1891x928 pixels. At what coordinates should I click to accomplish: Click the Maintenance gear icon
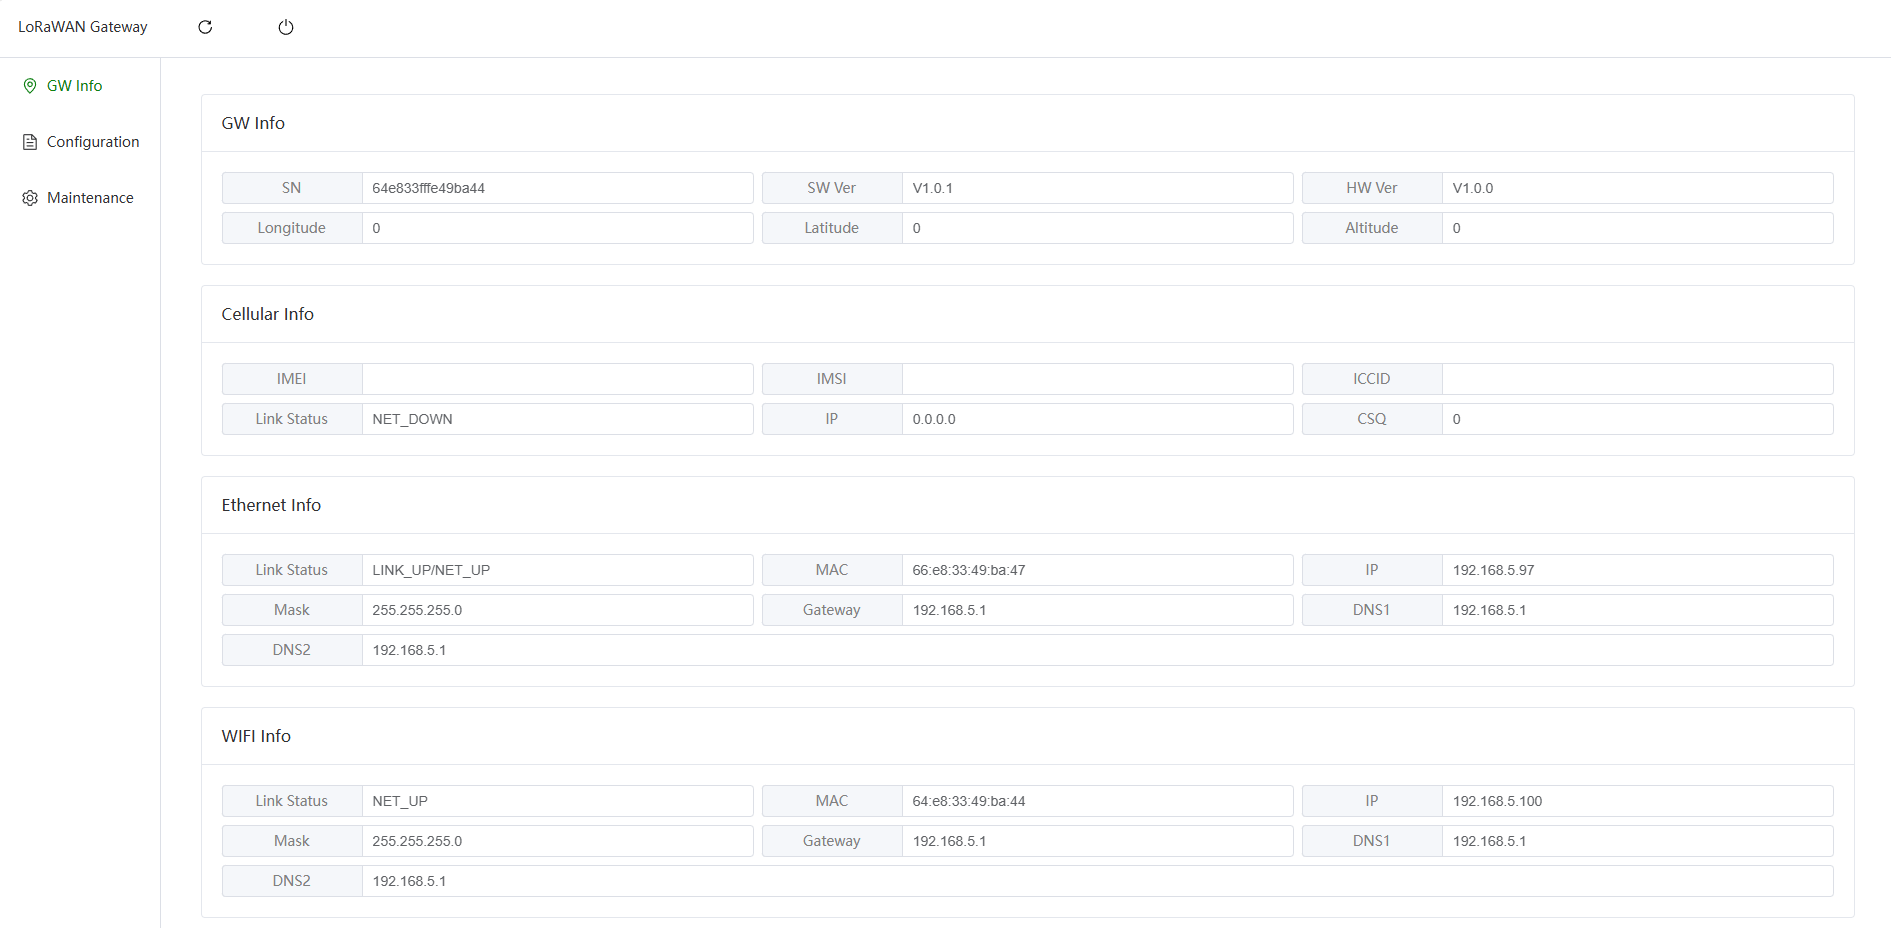(x=30, y=198)
